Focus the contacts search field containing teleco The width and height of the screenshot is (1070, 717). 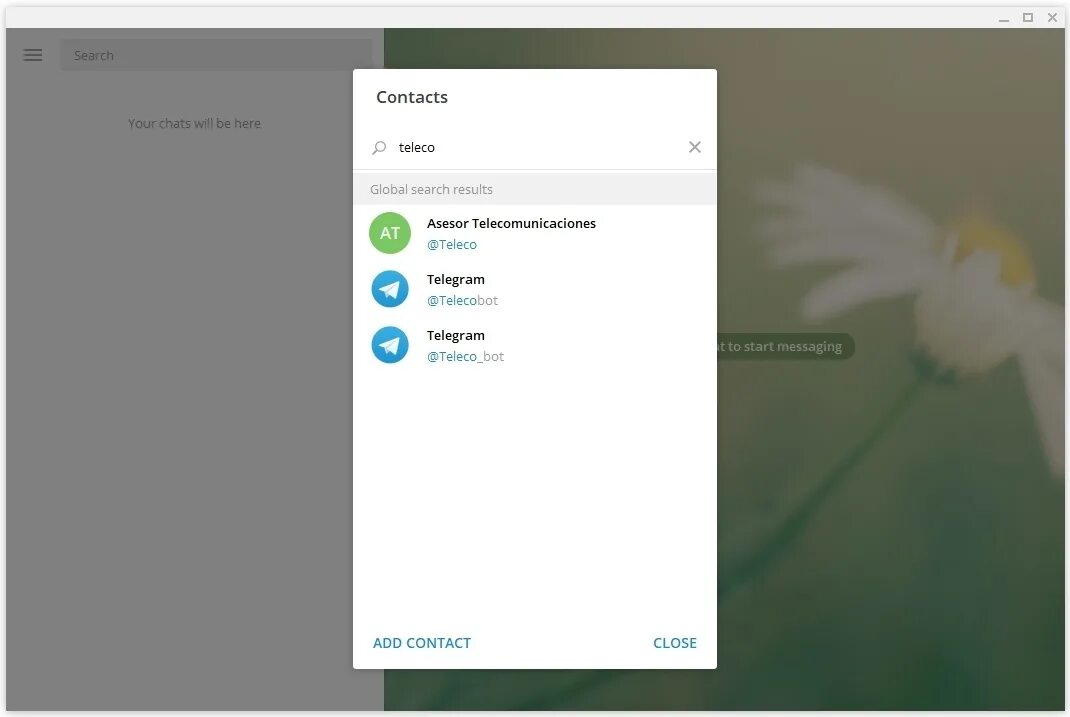[535, 147]
